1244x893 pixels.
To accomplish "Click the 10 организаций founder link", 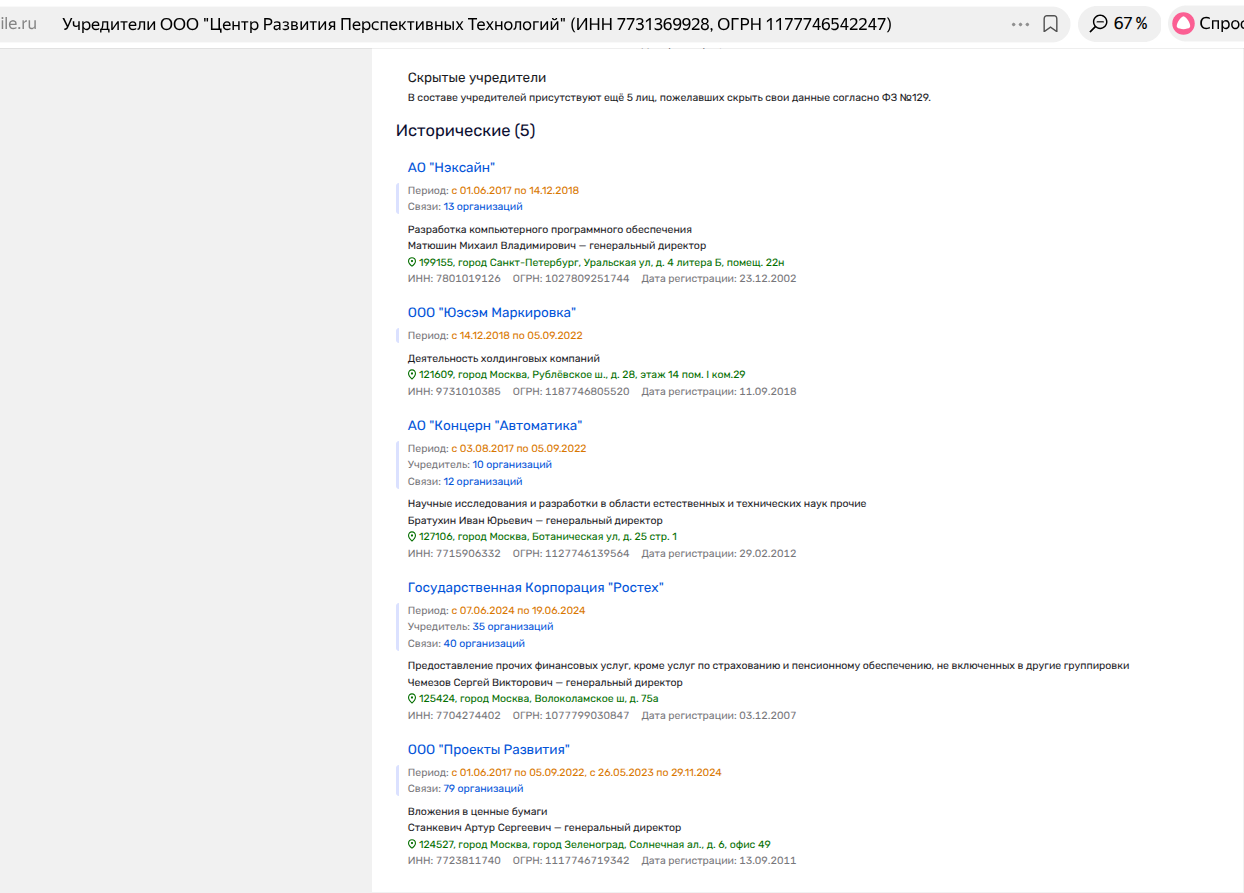I will click(x=512, y=465).
